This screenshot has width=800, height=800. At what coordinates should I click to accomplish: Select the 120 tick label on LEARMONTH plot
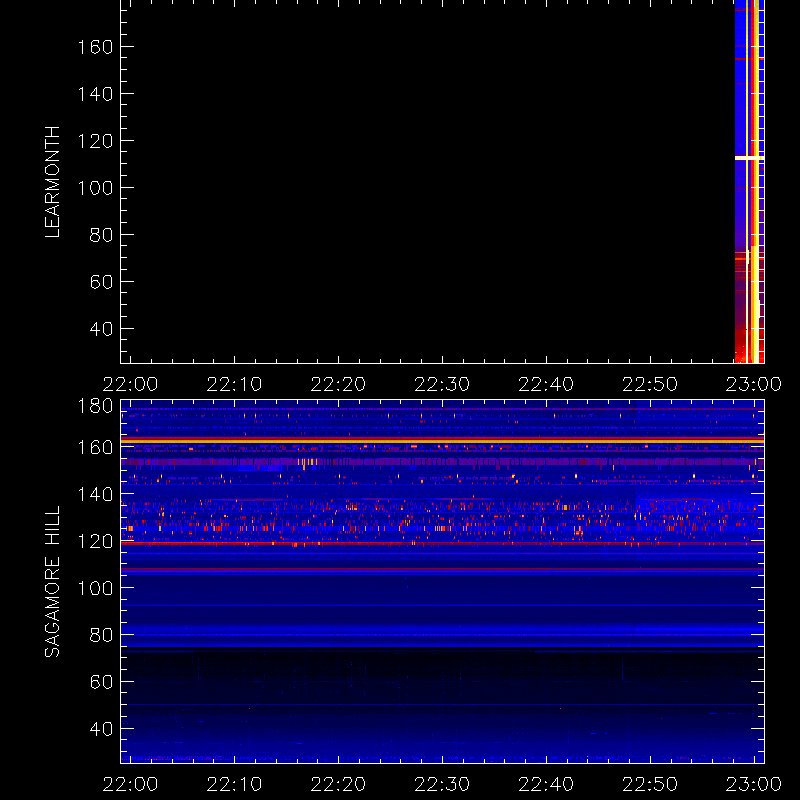pos(95,141)
